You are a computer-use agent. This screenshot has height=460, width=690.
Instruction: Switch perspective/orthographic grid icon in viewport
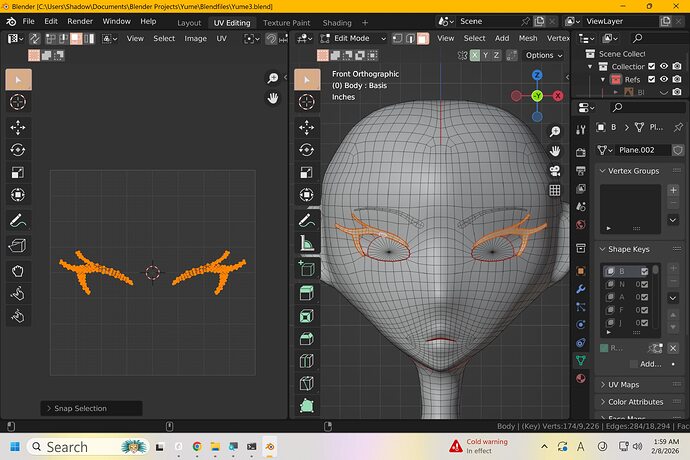(x=555, y=190)
